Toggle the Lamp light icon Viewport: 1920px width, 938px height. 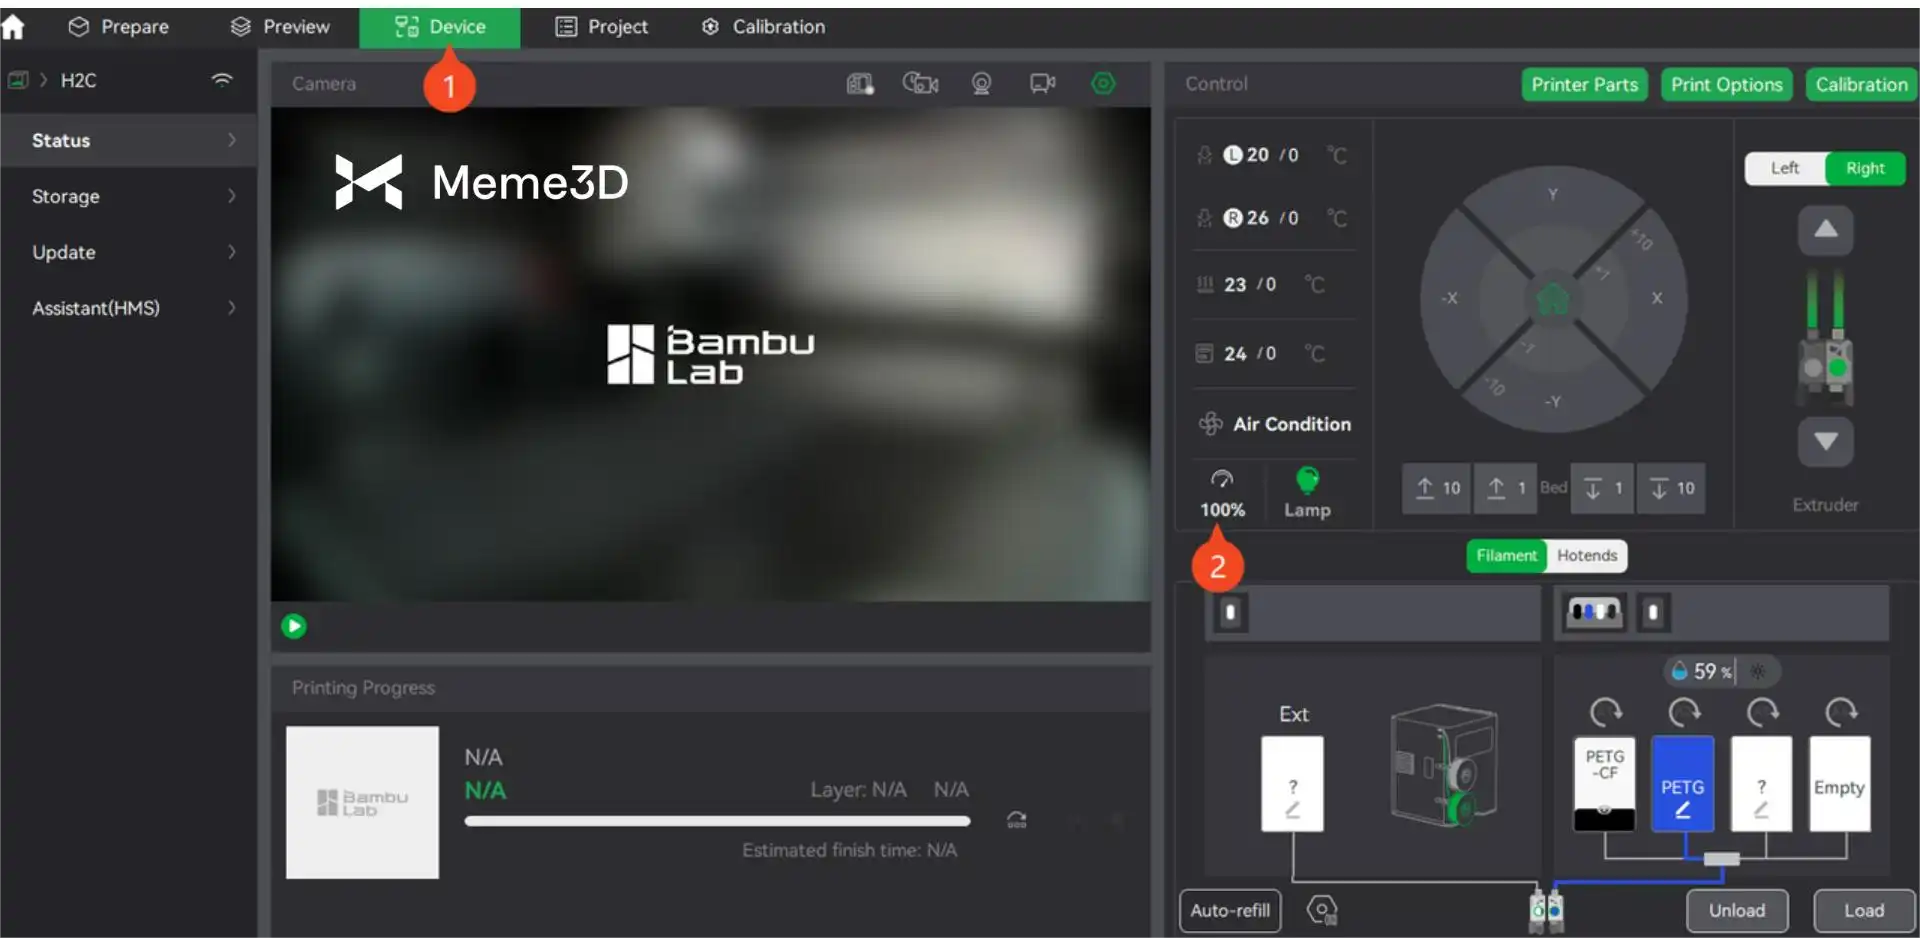click(1306, 481)
